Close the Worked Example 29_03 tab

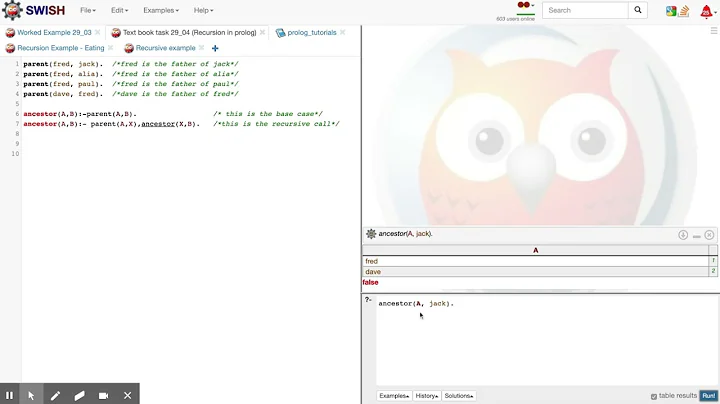[97, 33]
